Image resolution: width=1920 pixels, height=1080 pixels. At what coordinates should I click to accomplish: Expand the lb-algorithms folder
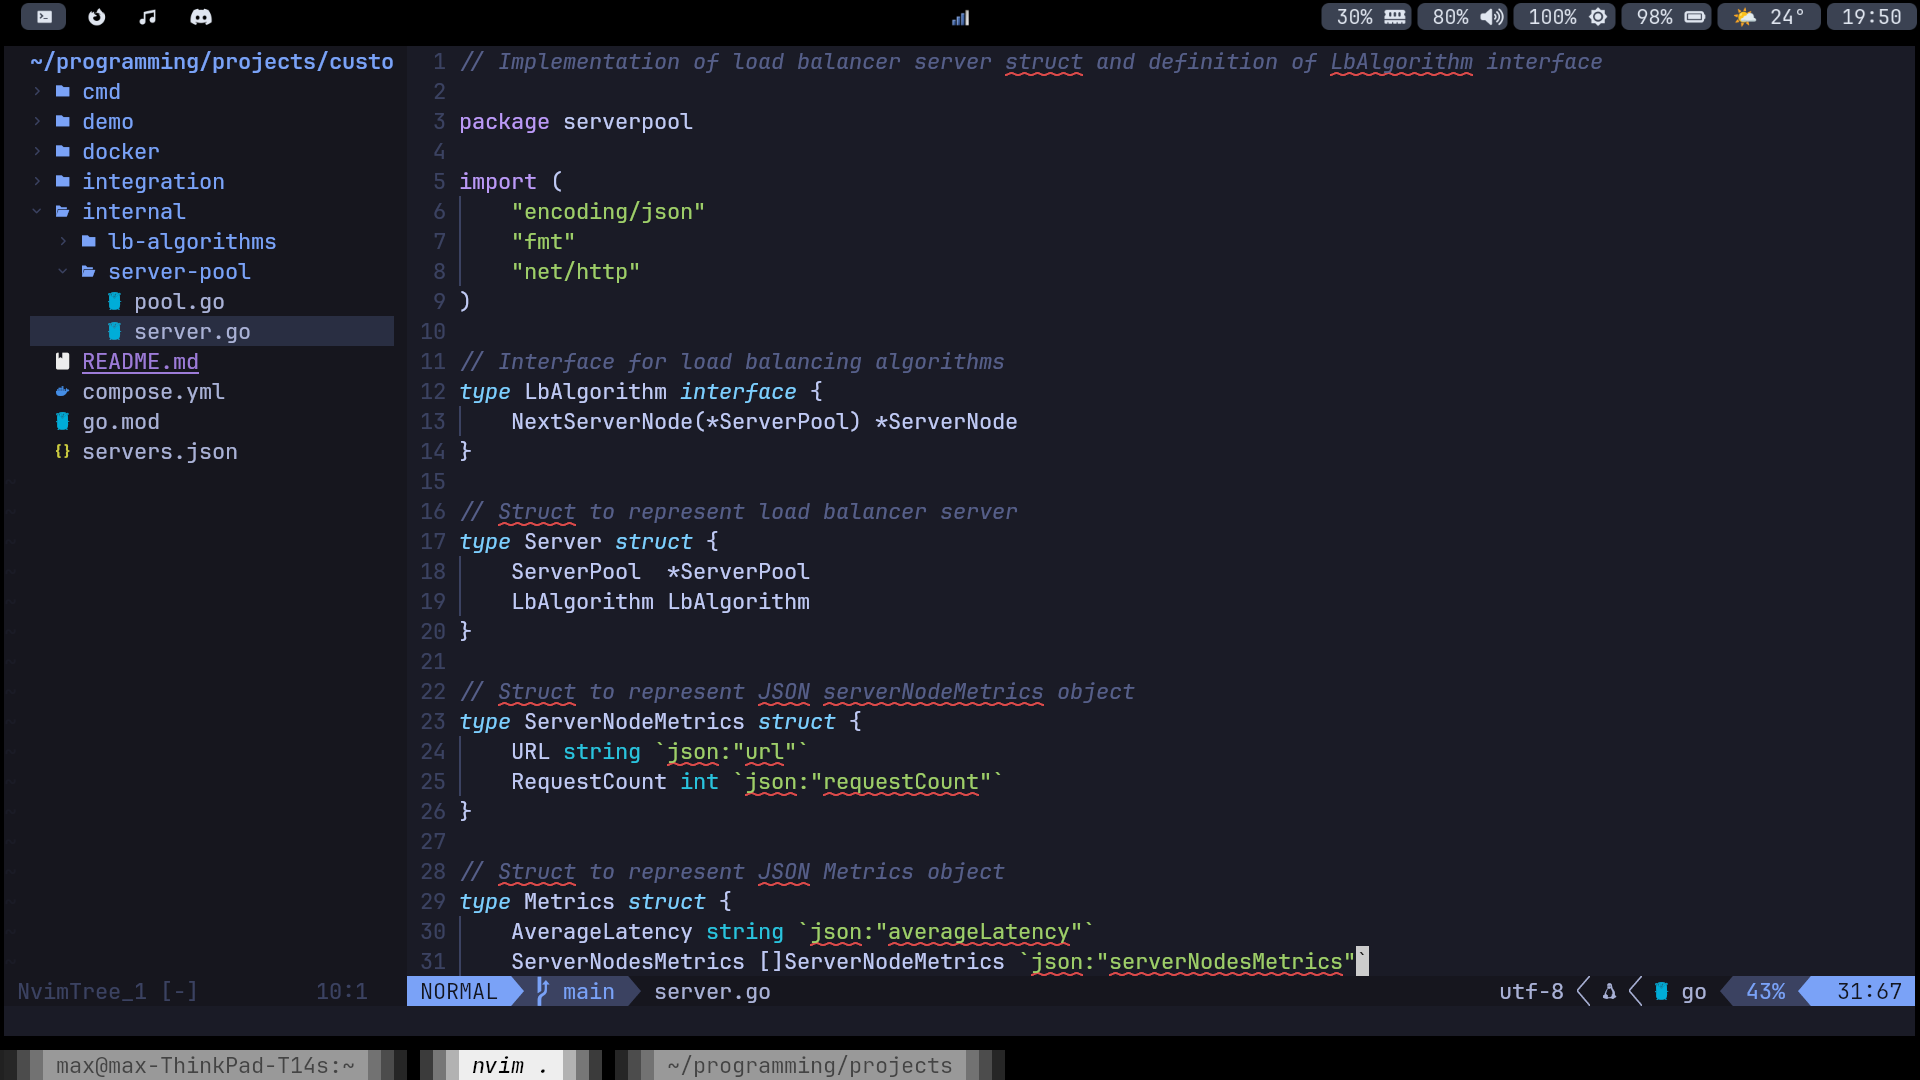coord(63,242)
